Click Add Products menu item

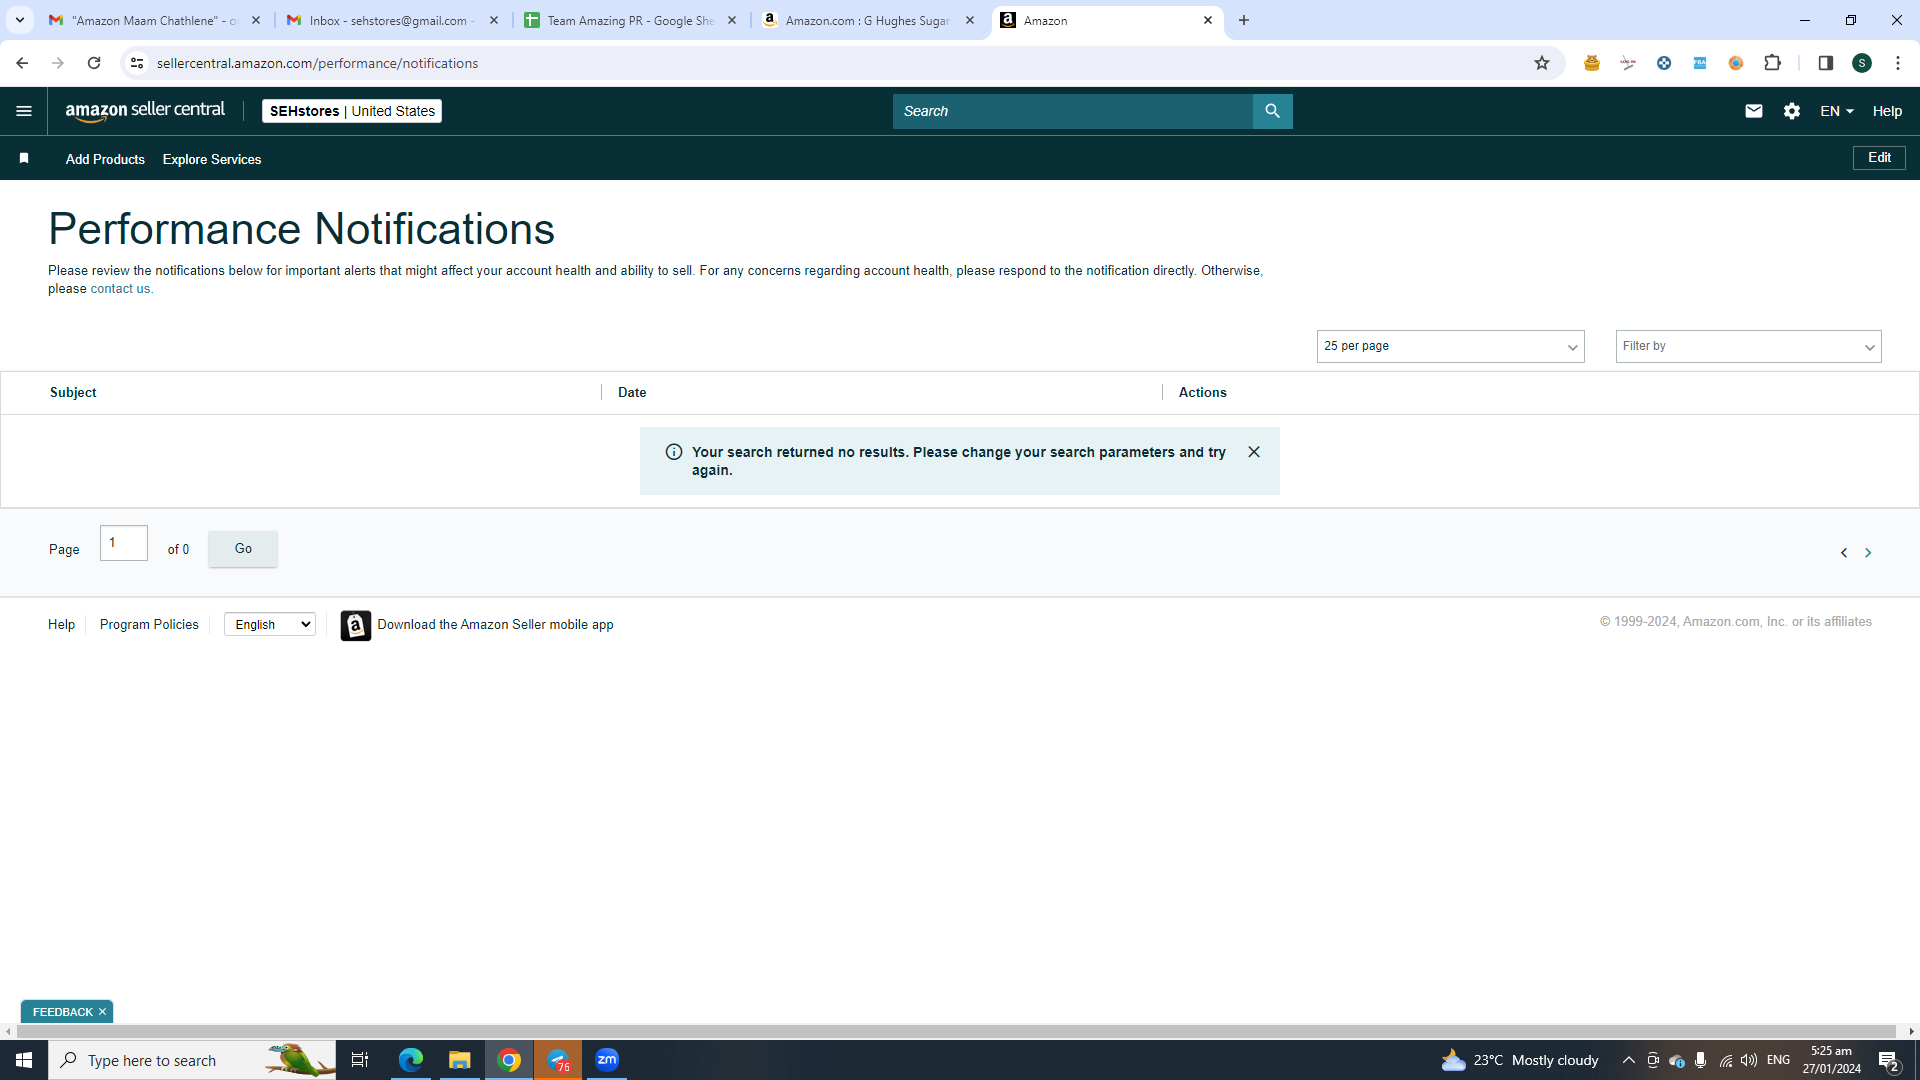point(105,159)
